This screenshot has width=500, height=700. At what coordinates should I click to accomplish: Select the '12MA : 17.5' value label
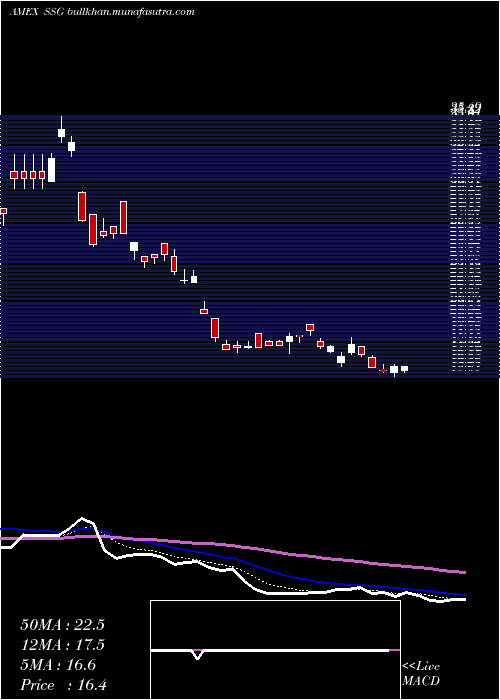pos(62,645)
